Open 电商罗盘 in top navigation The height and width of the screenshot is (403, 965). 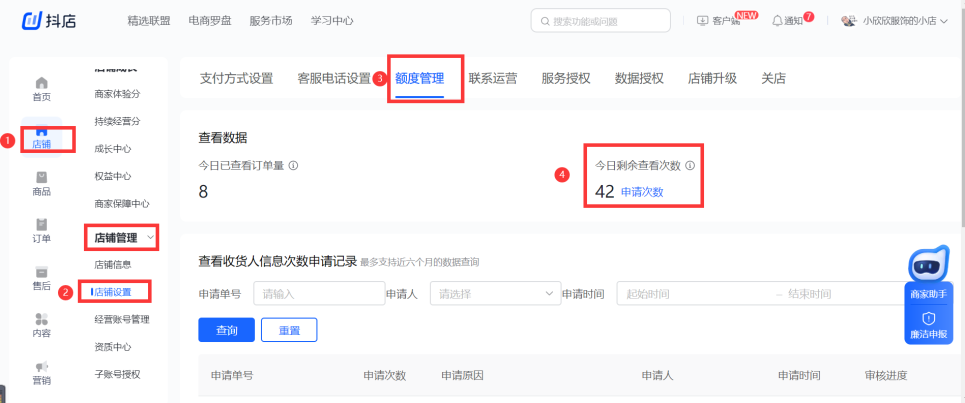pyautogui.click(x=212, y=20)
